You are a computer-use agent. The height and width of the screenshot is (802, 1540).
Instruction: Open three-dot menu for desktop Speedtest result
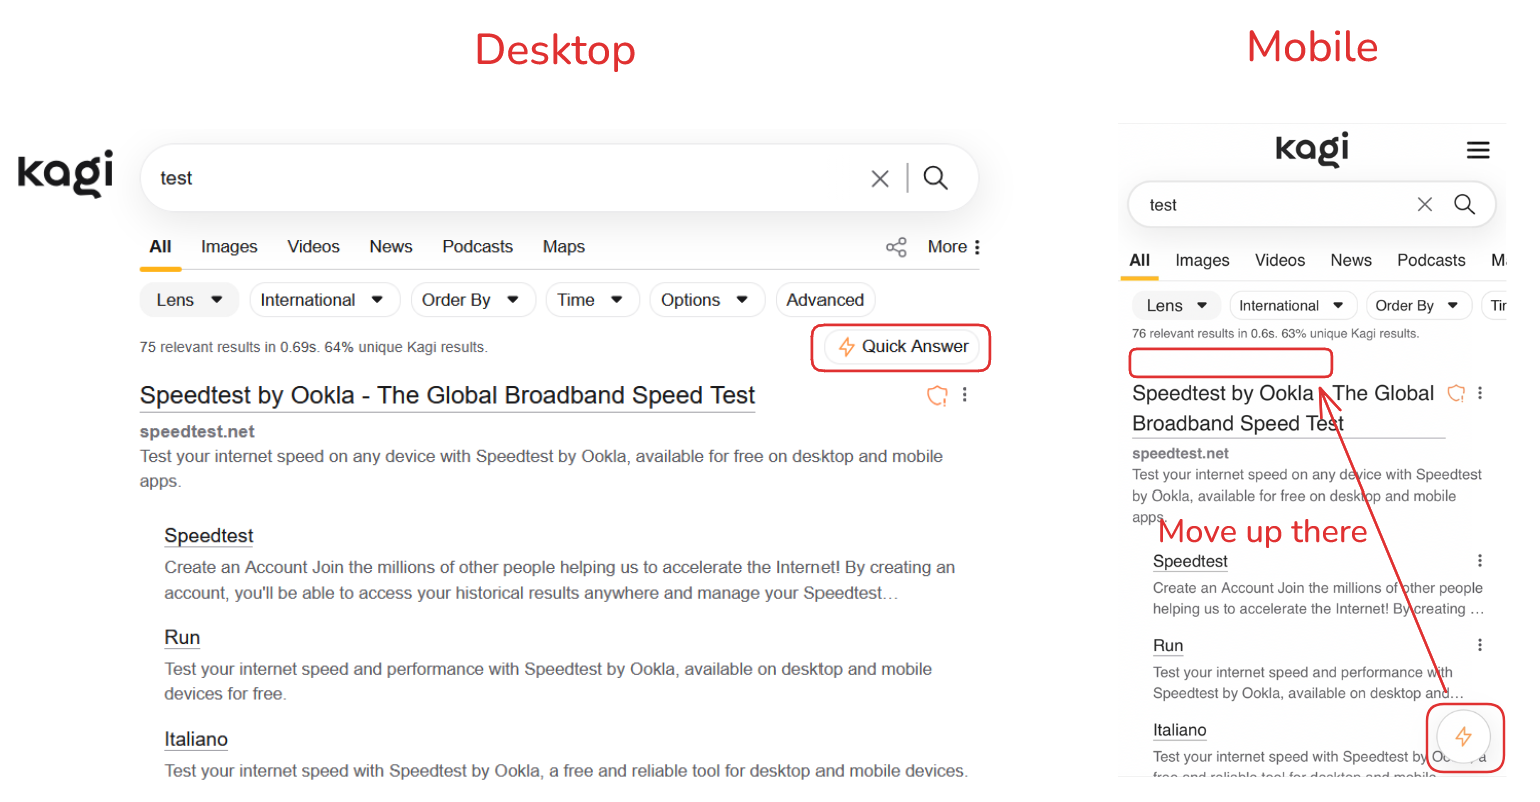tap(965, 395)
